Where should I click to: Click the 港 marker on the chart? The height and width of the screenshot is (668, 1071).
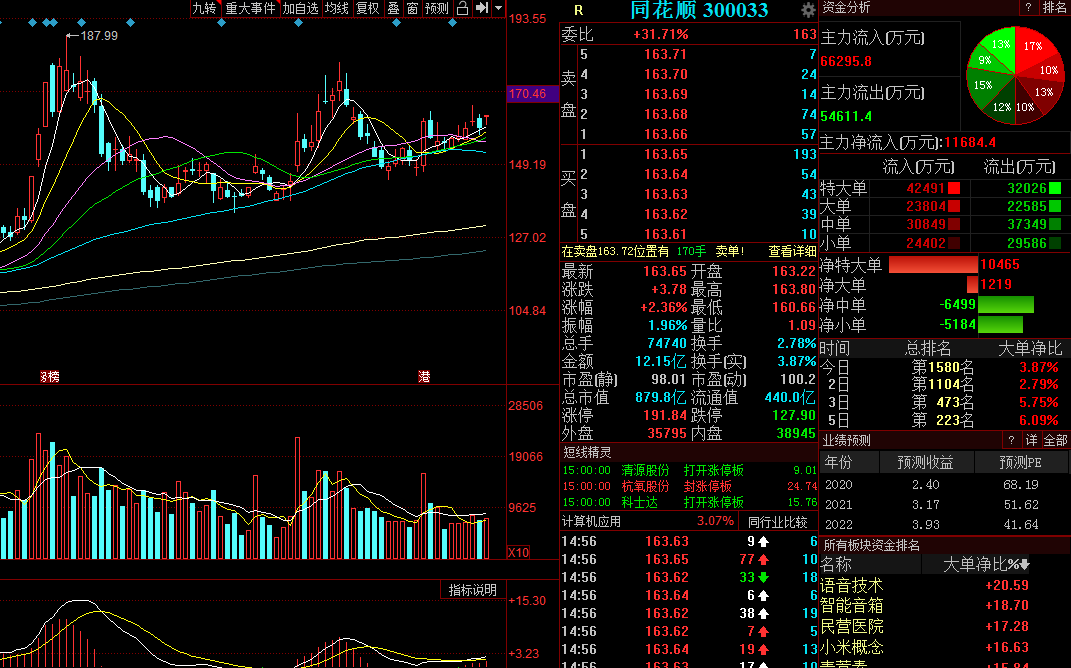424,376
